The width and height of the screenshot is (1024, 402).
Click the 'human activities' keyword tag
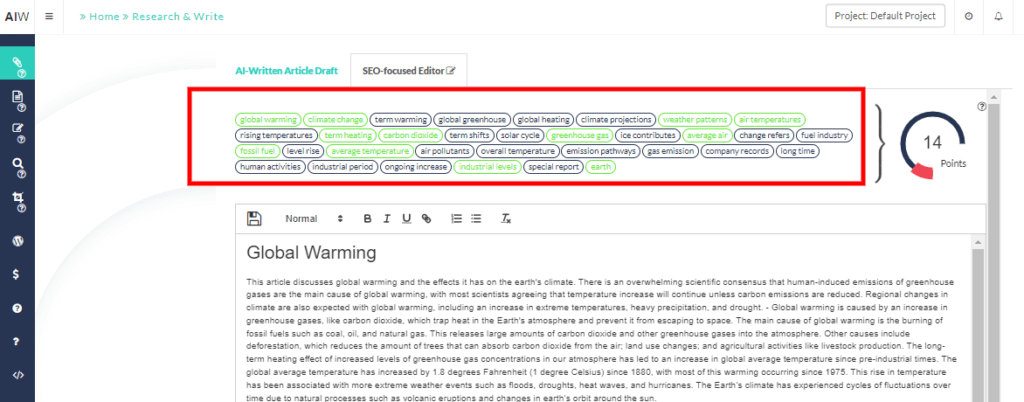click(x=270, y=166)
